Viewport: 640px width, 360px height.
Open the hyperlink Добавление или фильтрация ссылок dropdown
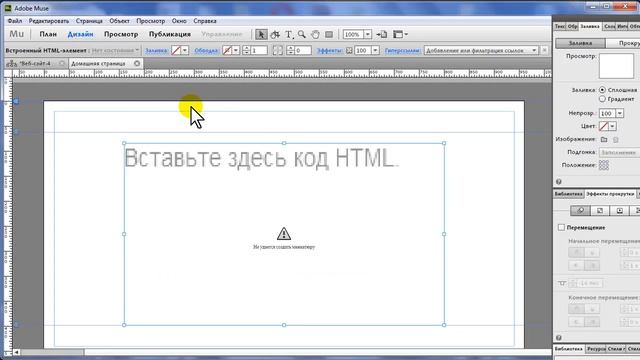tap(481, 50)
